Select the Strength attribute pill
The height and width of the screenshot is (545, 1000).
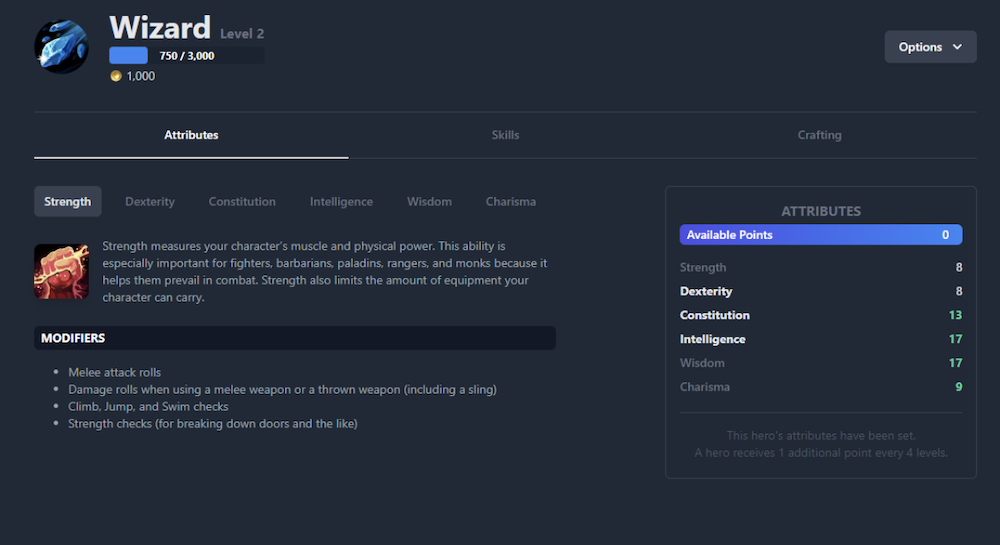[x=68, y=201]
